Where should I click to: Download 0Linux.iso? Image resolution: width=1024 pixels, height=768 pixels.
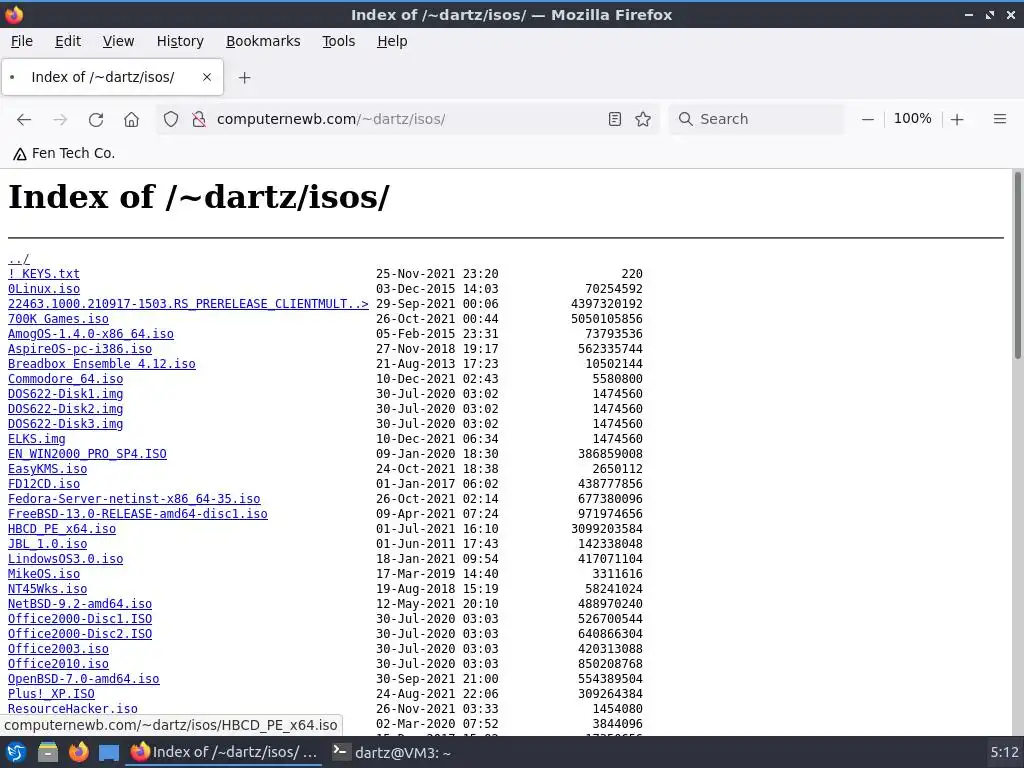point(44,289)
